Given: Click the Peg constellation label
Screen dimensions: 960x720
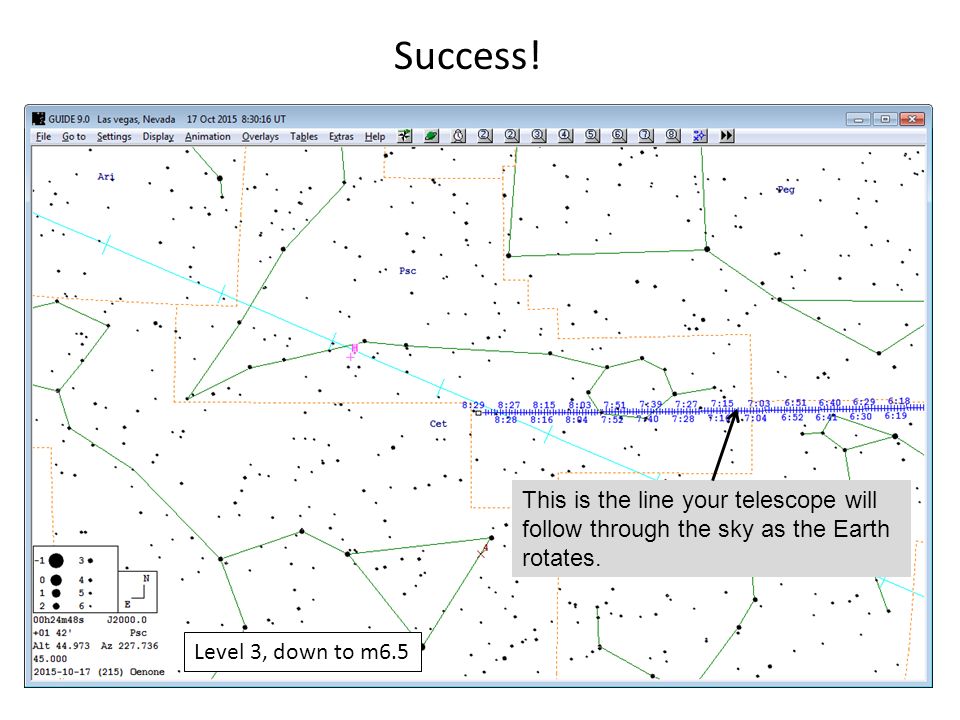Looking at the screenshot, I should pyautogui.click(x=786, y=190).
